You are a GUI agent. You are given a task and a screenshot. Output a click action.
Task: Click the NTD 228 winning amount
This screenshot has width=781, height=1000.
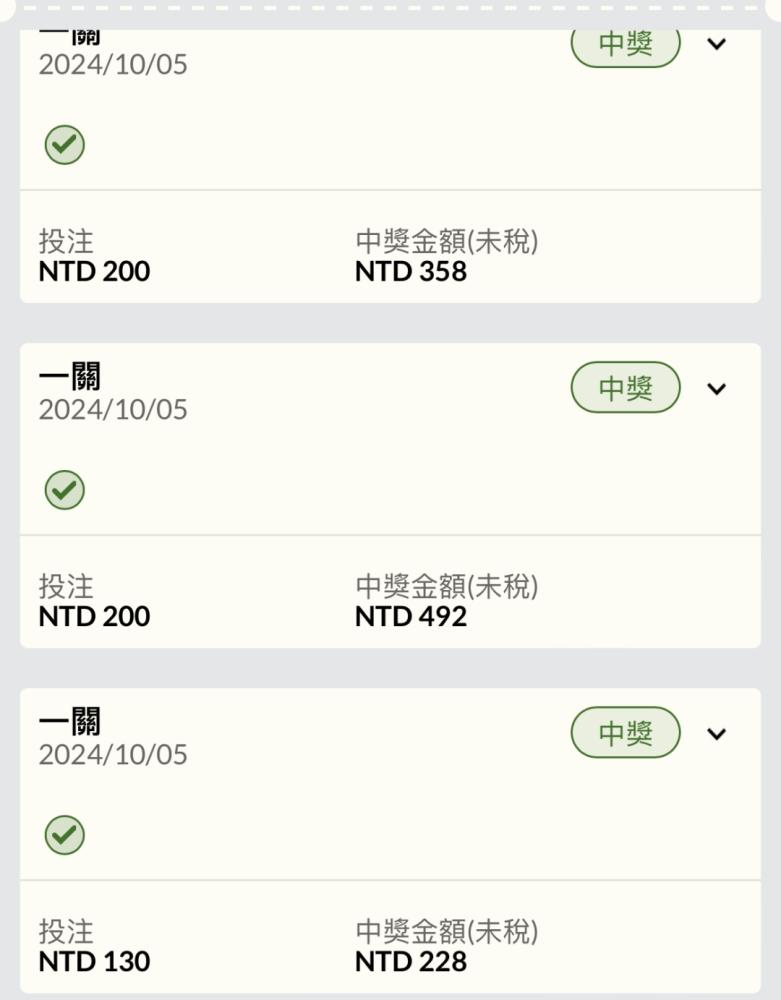click(x=411, y=962)
